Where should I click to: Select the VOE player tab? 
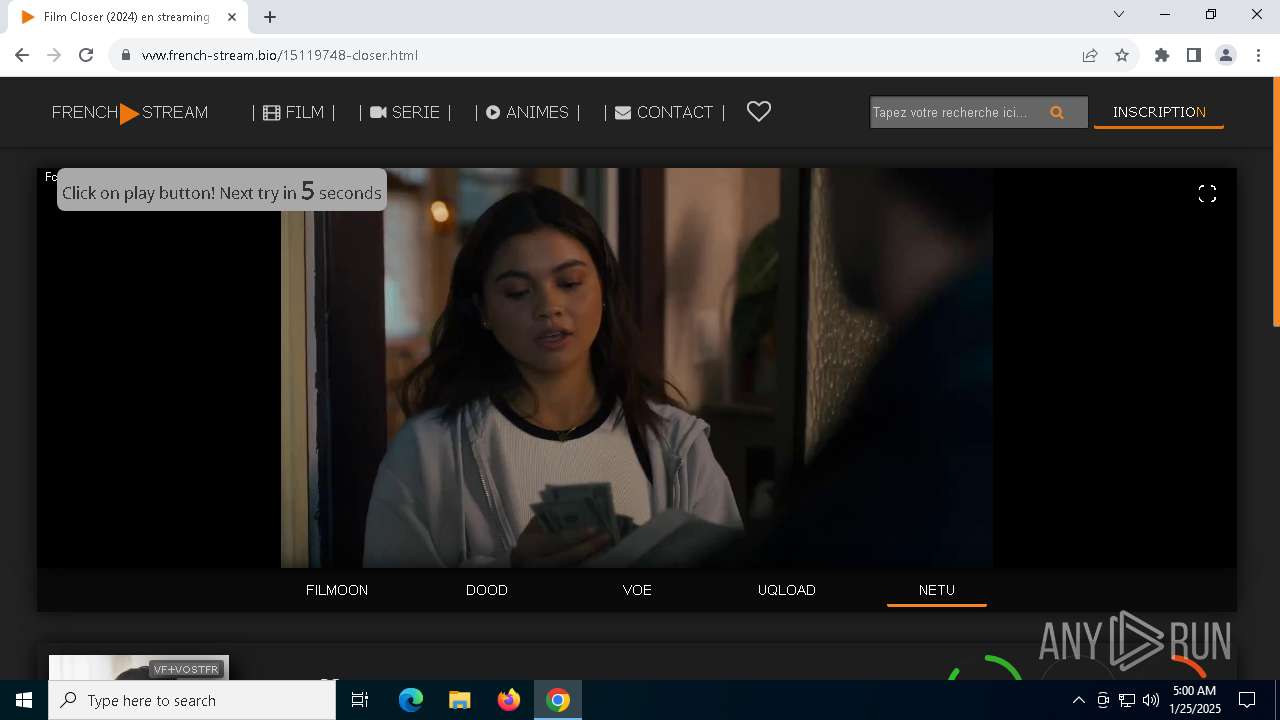click(637, 590)
